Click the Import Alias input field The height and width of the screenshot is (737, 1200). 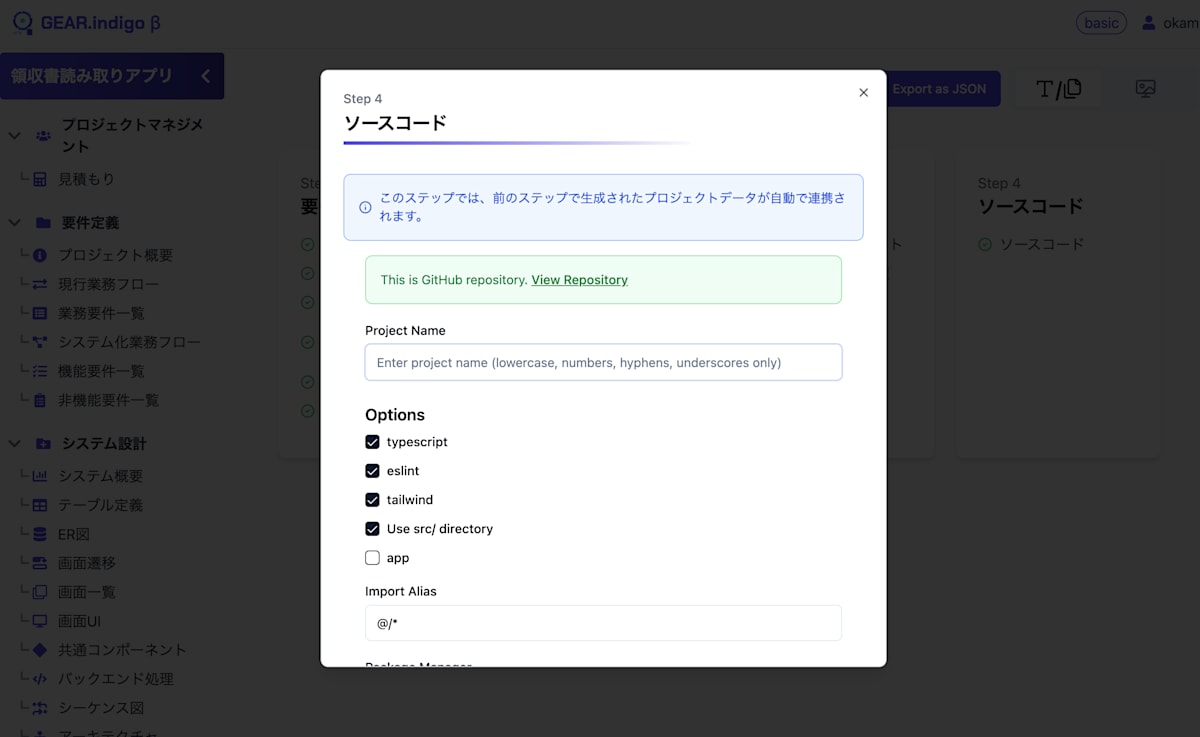tap(603, 623)
